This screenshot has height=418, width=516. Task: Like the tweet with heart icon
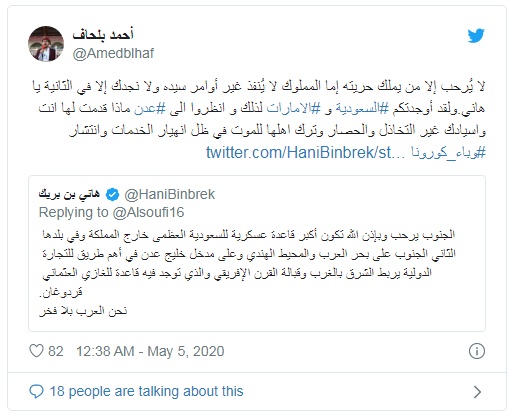tap(36, 351)
